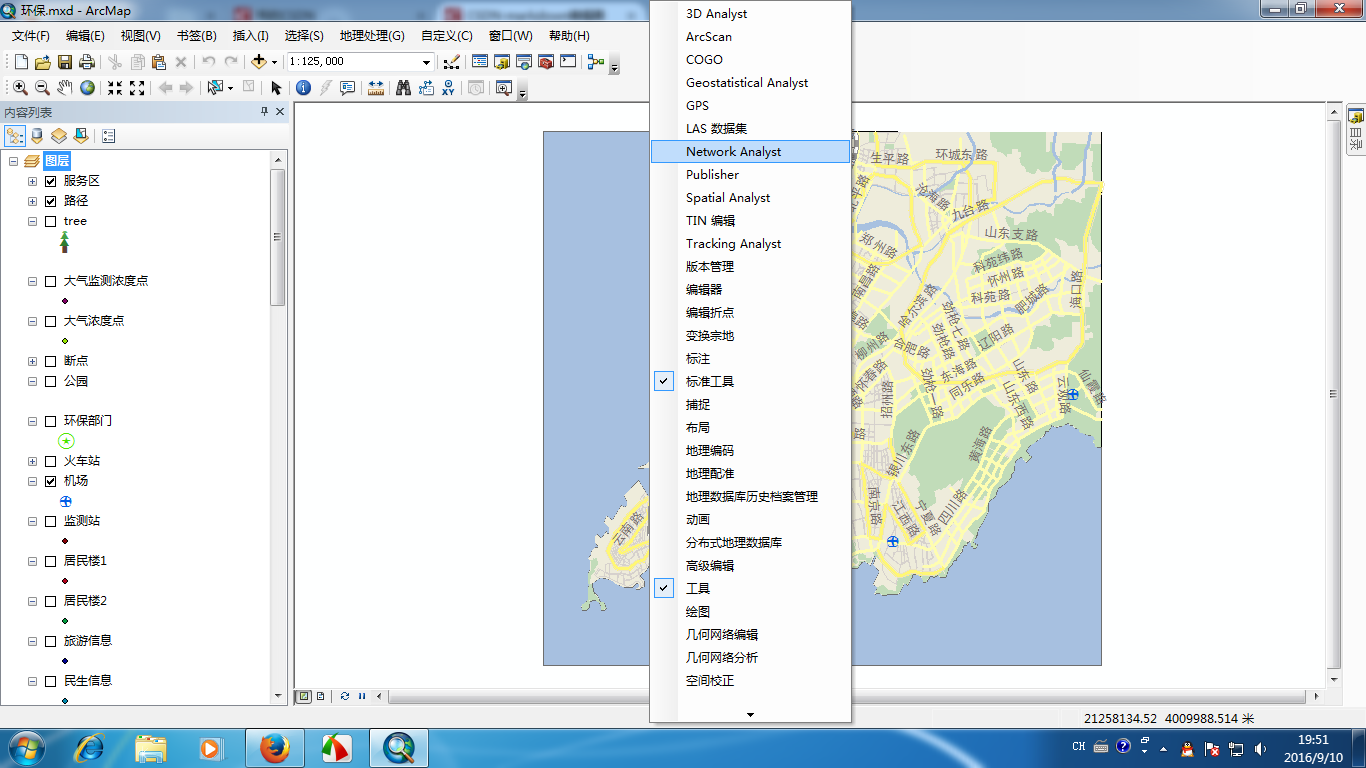Switch to List By Selection view
The width and height of the screenshot is (1366, 768).
[81, 136]
